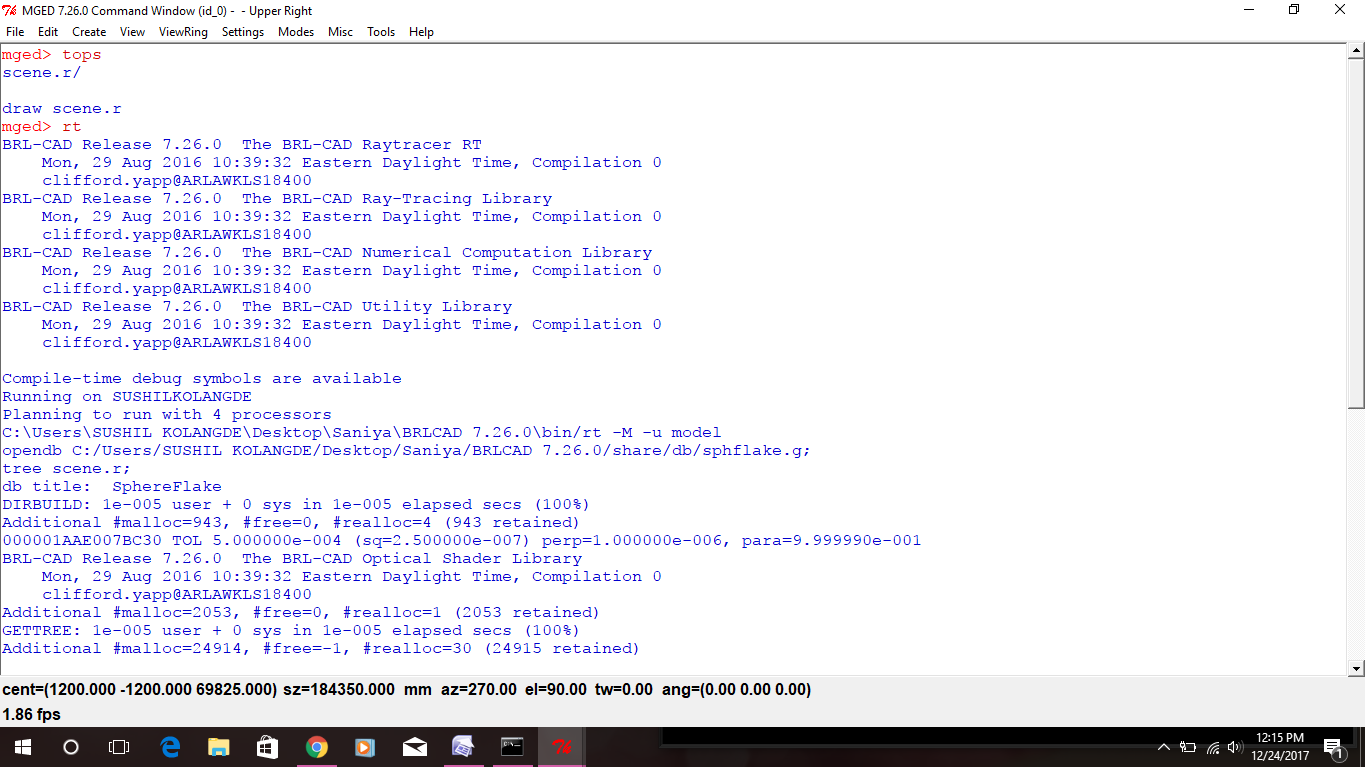Launch Google Chrome from taskbar

(316, 747)
